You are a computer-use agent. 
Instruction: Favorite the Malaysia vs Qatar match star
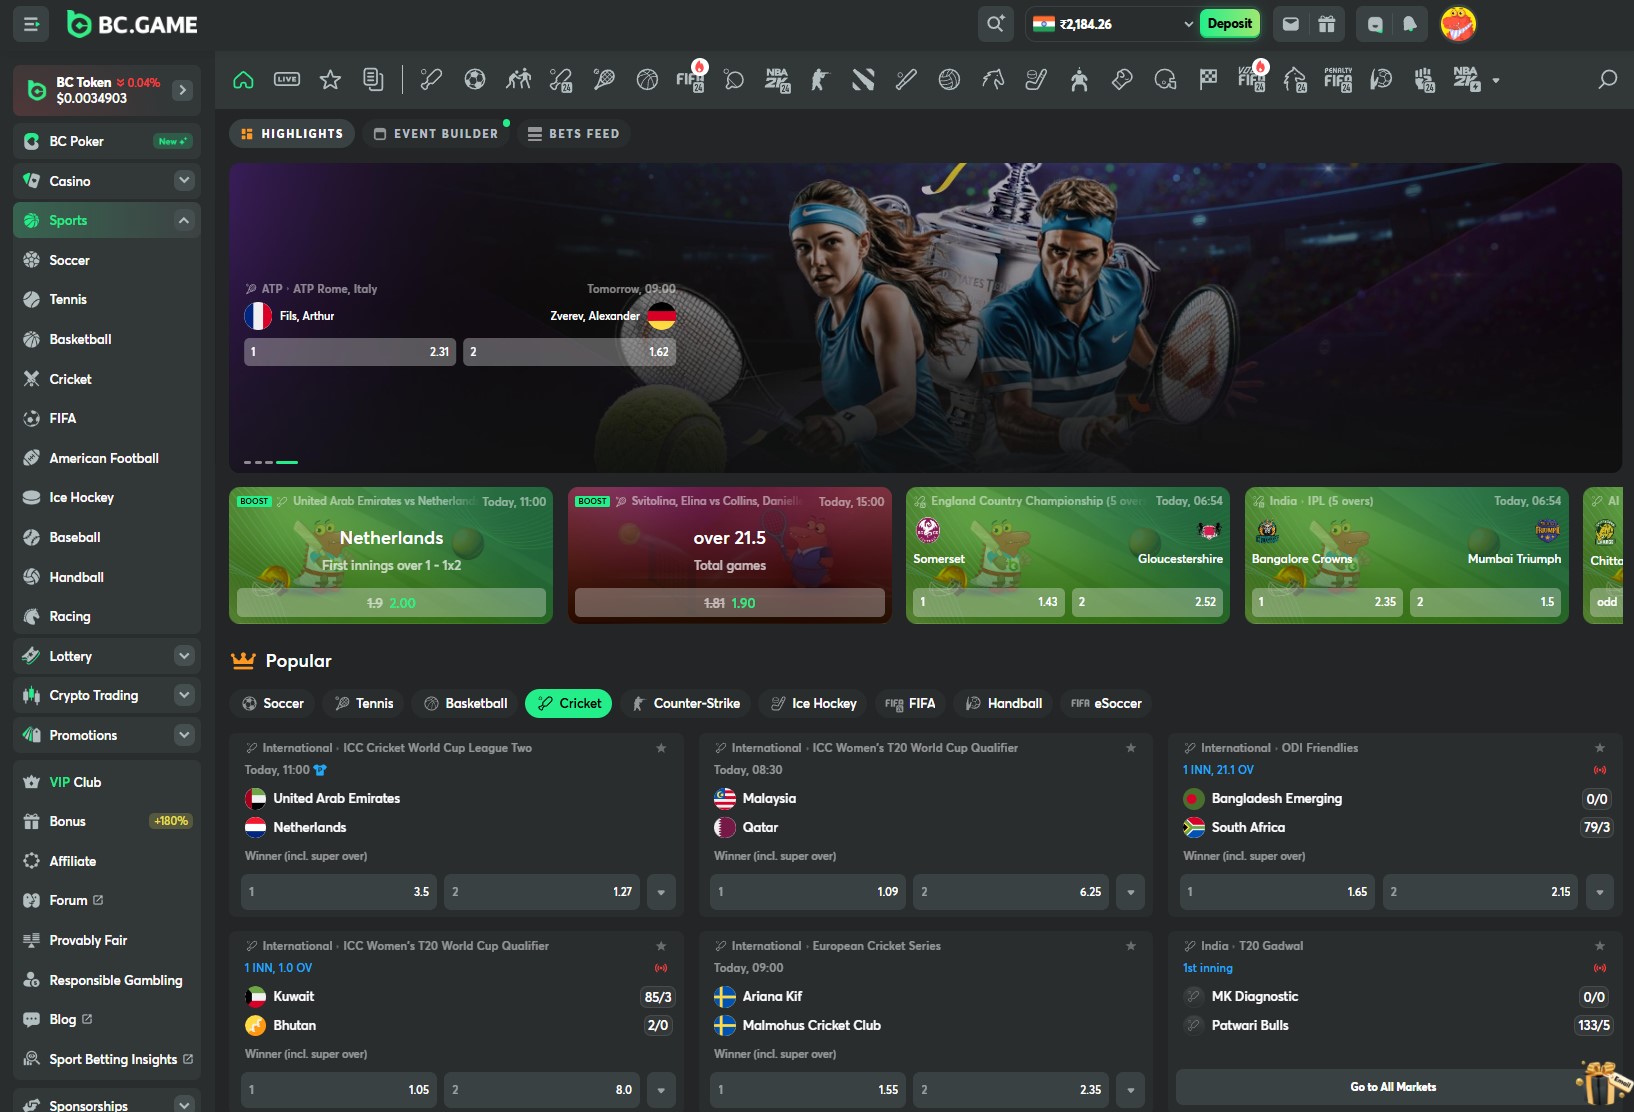[x=1131, y=748]
